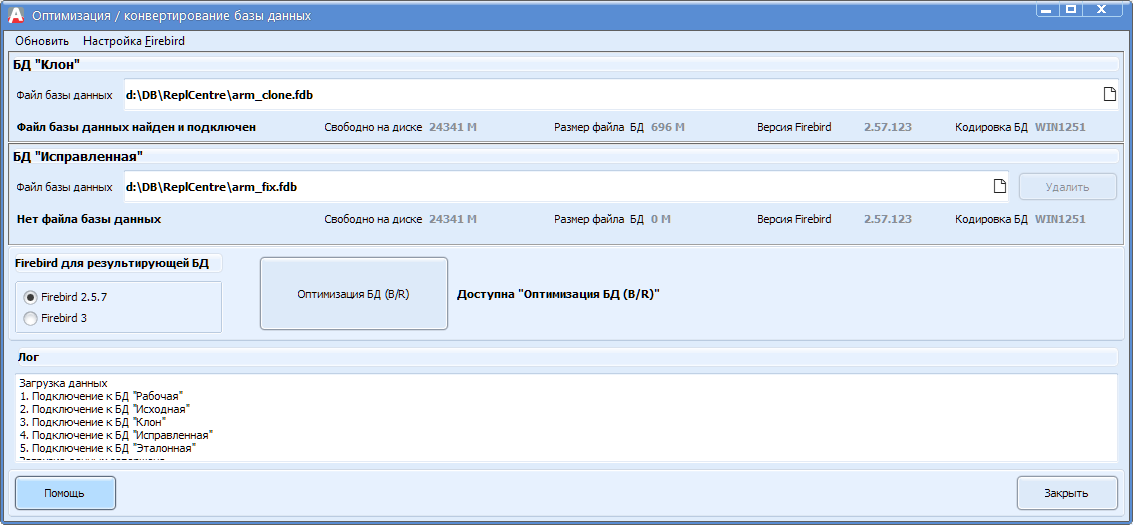
Task: Click the Помощь button
Action: [64, 493]
